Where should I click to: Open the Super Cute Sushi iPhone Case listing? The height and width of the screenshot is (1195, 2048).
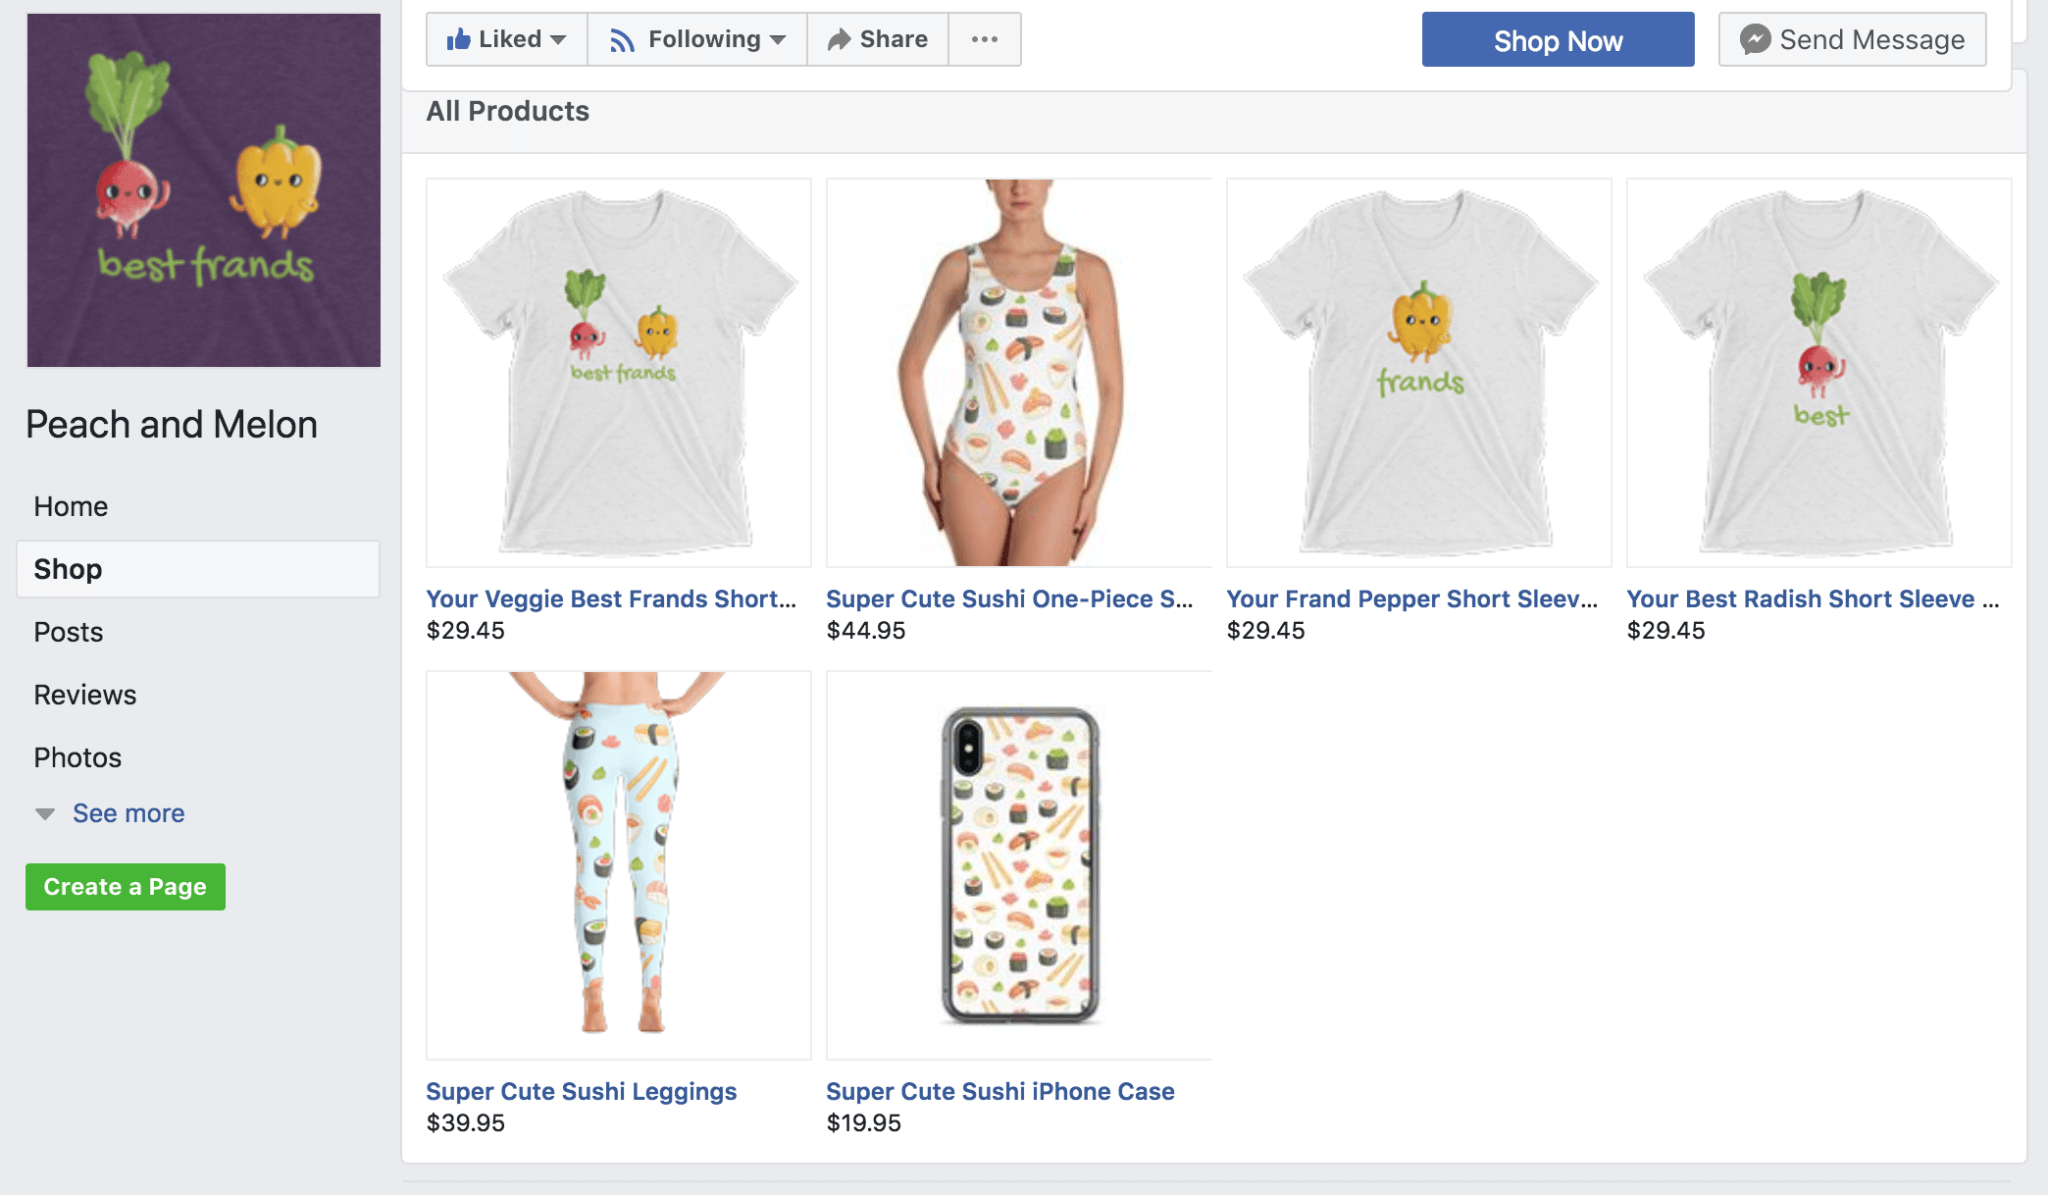click(x=1000, y=1091)
